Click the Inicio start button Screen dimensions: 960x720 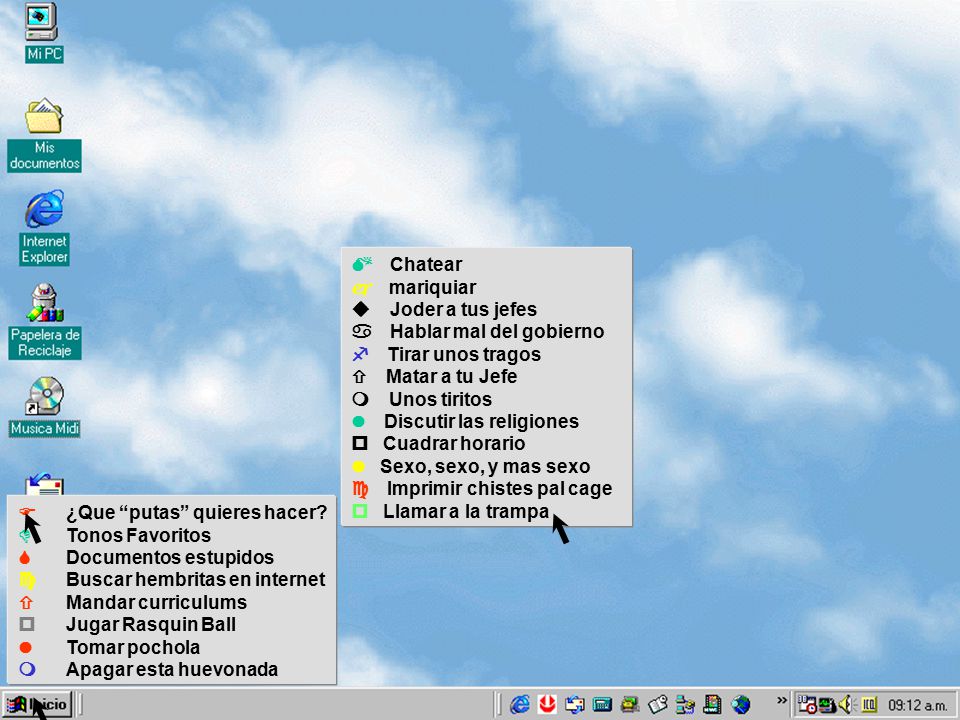37,705
